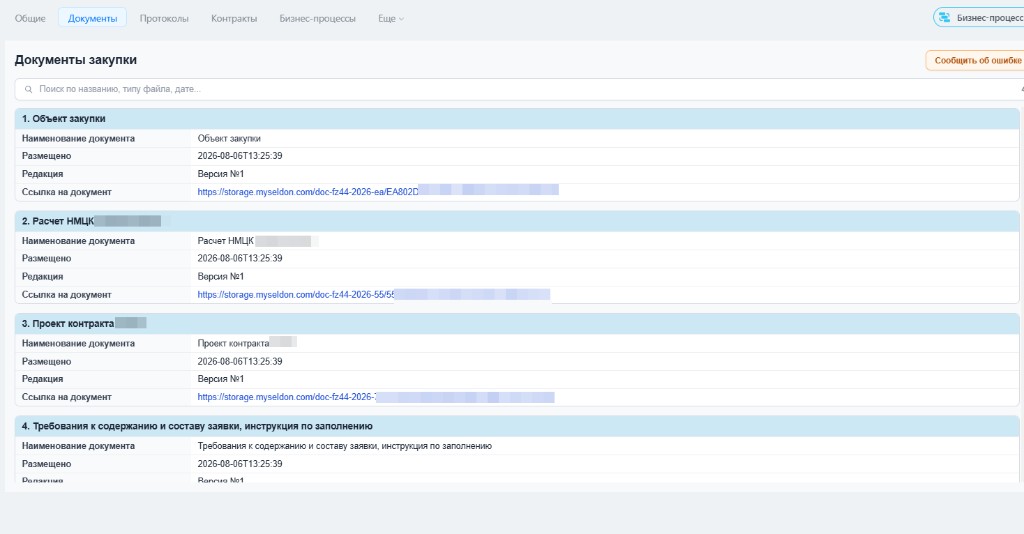This screenshot has width=1024, height=534.
Task: Go to the Бизнес-процессы tab
Action: click(x=317, y=18)
